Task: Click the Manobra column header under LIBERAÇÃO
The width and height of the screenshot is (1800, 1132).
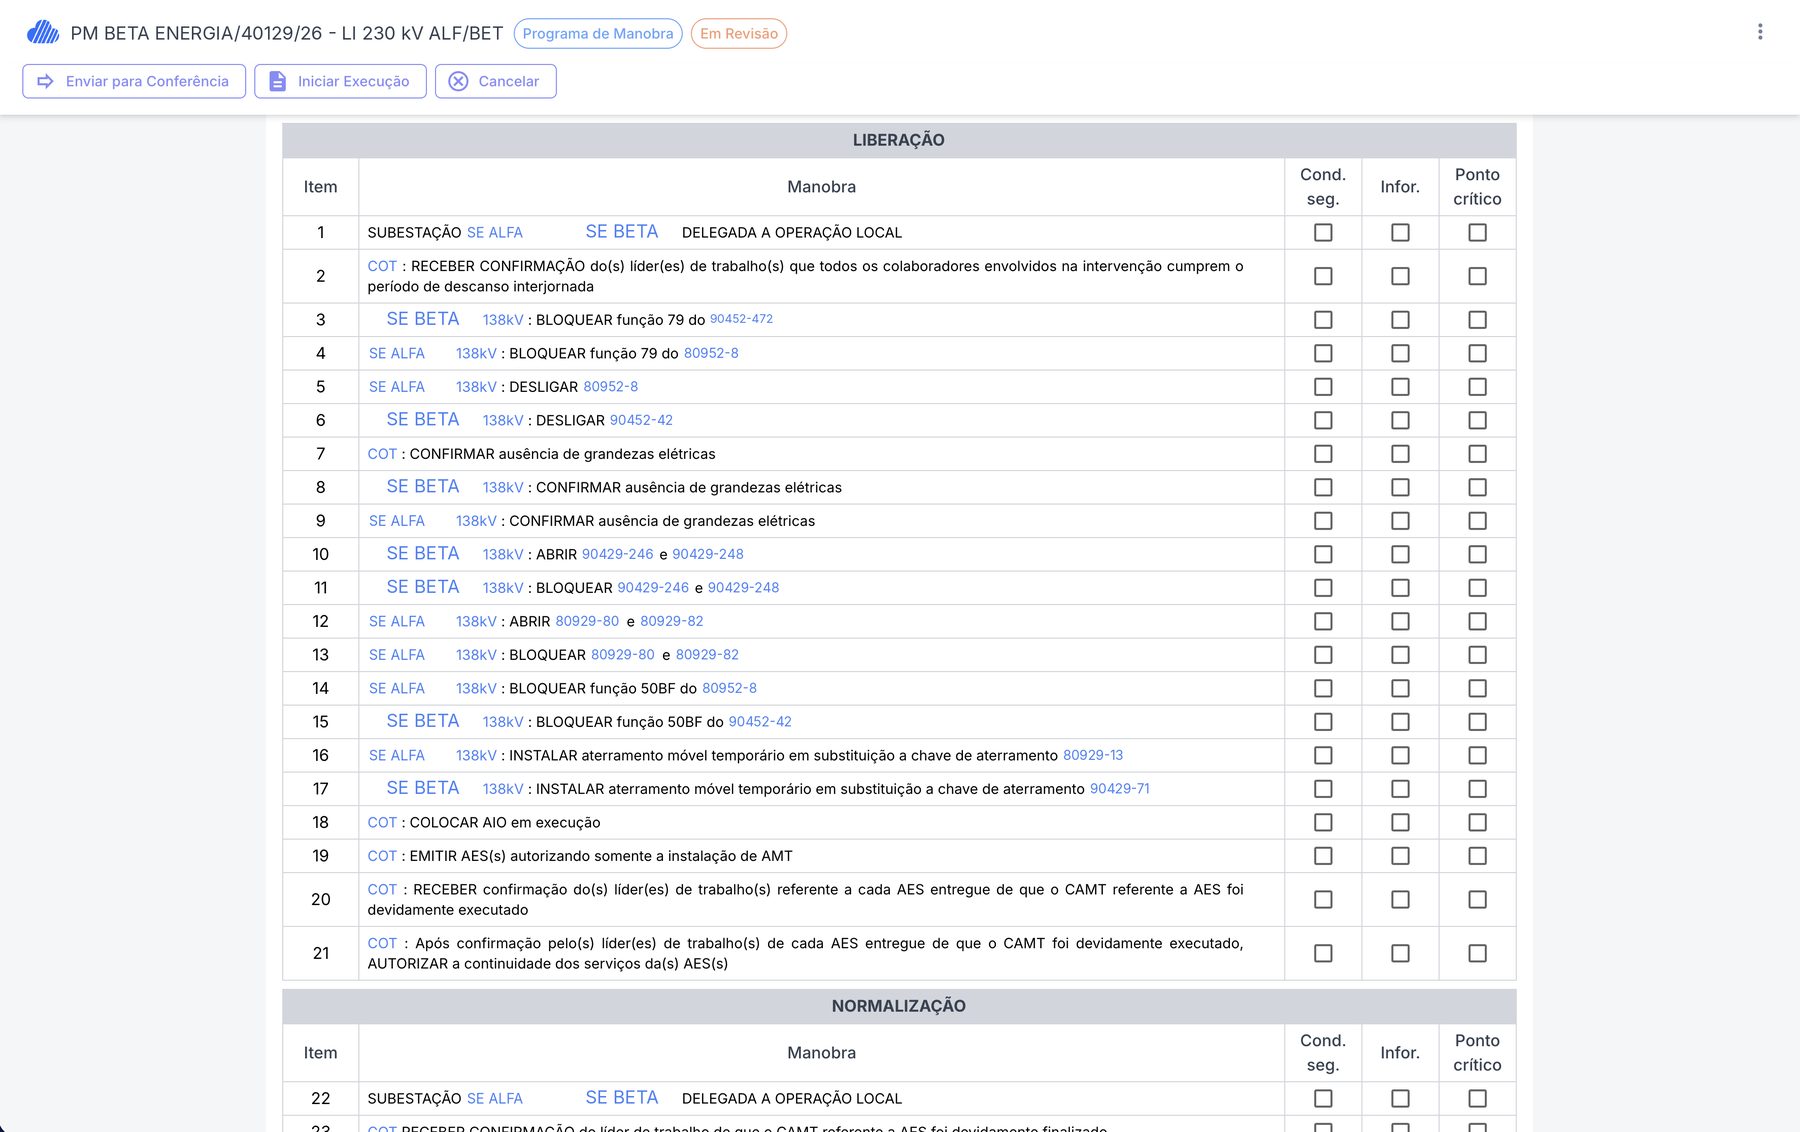Action: (821, 187)
